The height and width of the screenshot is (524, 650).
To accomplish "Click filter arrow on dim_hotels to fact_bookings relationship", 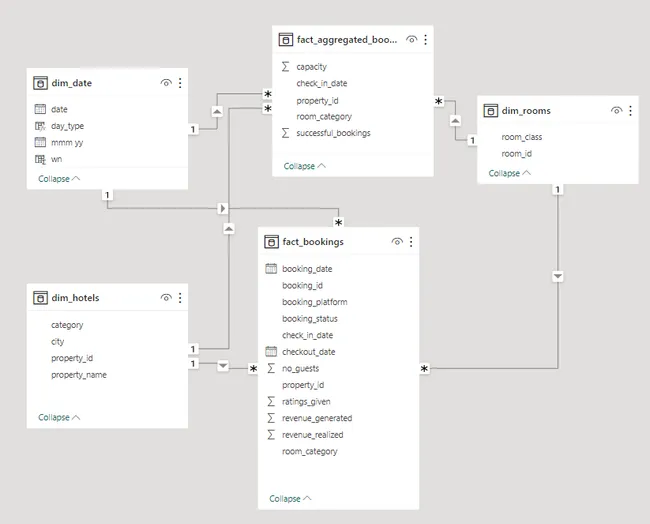I will point(223,366).
